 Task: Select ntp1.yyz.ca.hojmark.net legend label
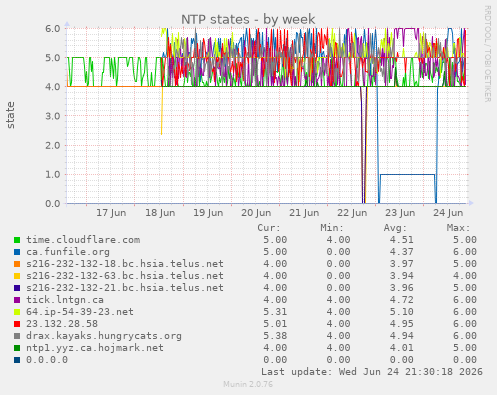coord(95,348)
